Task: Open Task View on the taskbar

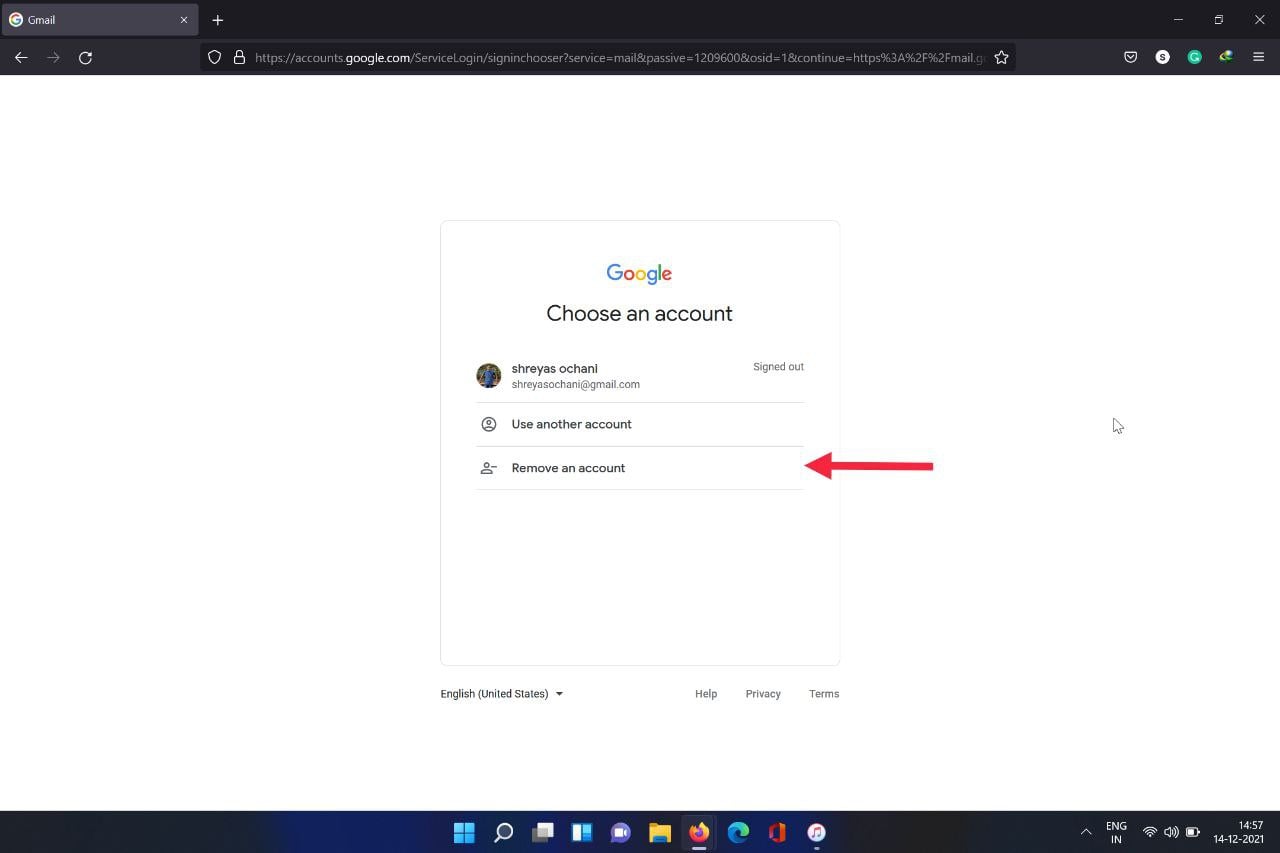Action: tap(543, 832)
